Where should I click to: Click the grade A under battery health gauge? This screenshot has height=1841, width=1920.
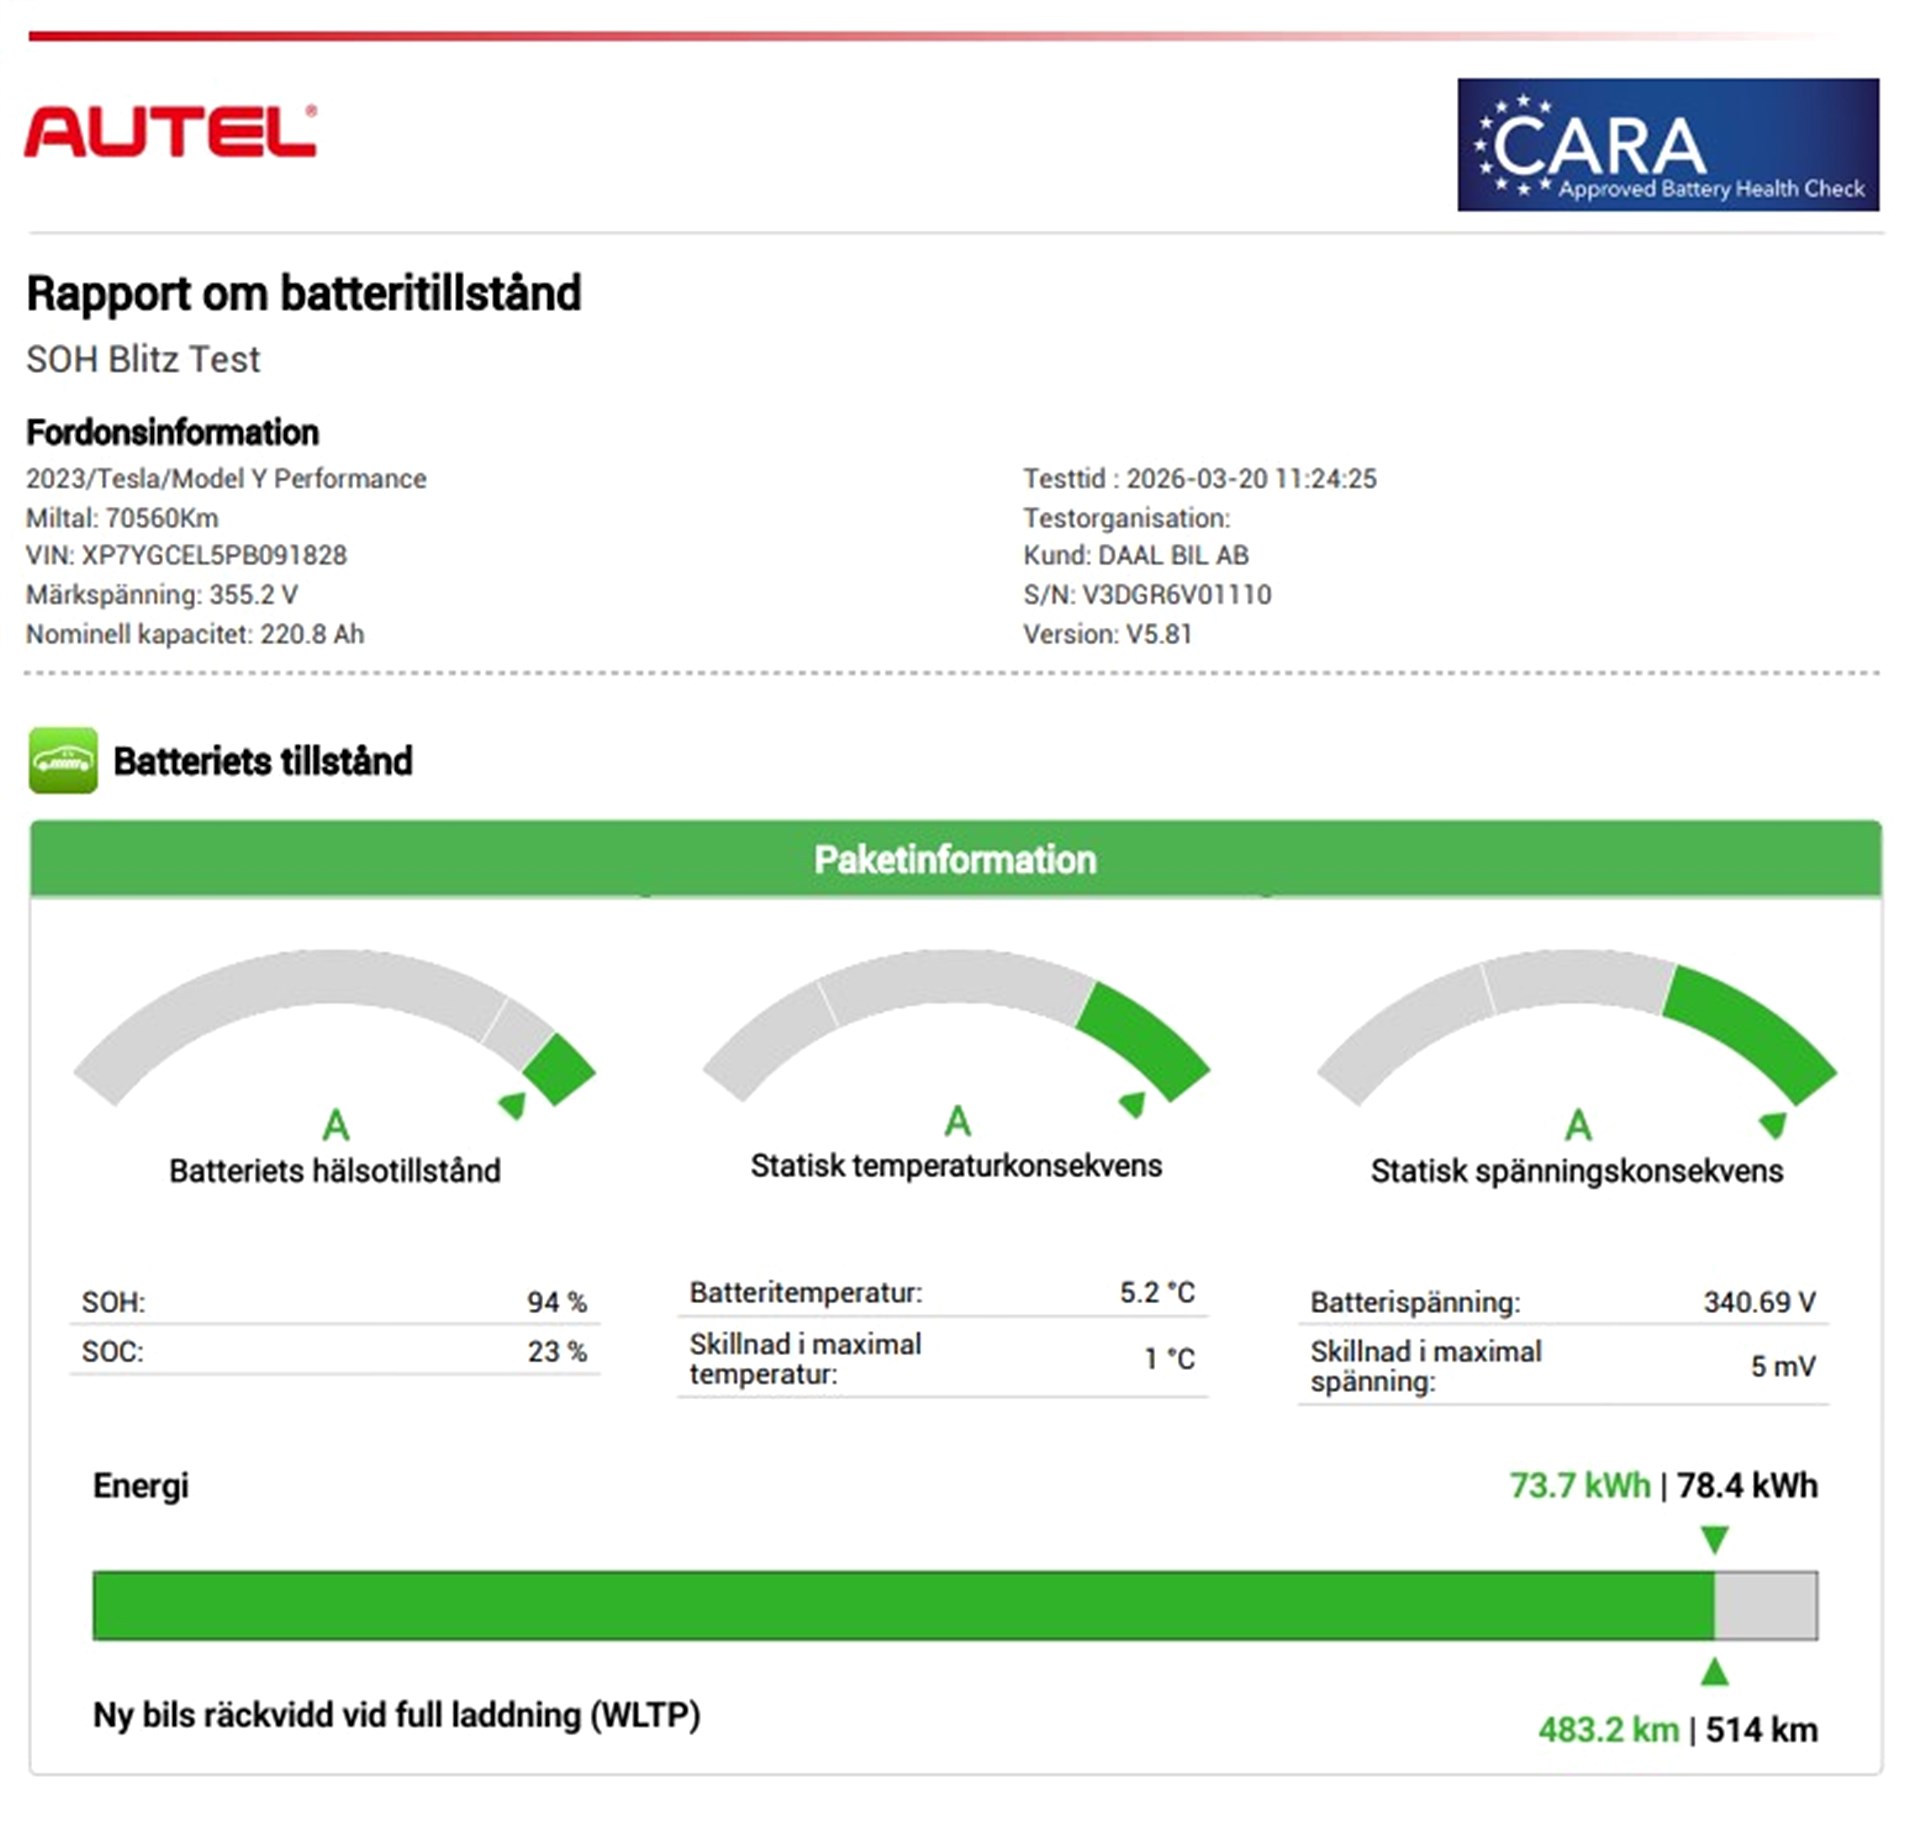(336, 1125)
